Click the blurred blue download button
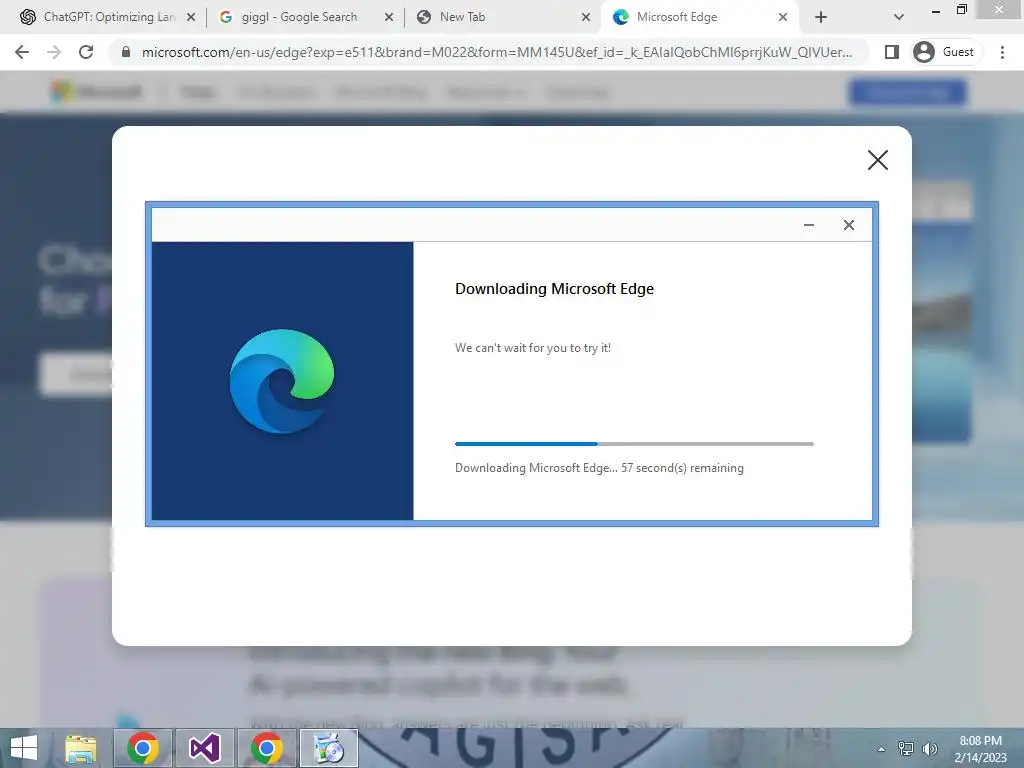 point(907,92)
